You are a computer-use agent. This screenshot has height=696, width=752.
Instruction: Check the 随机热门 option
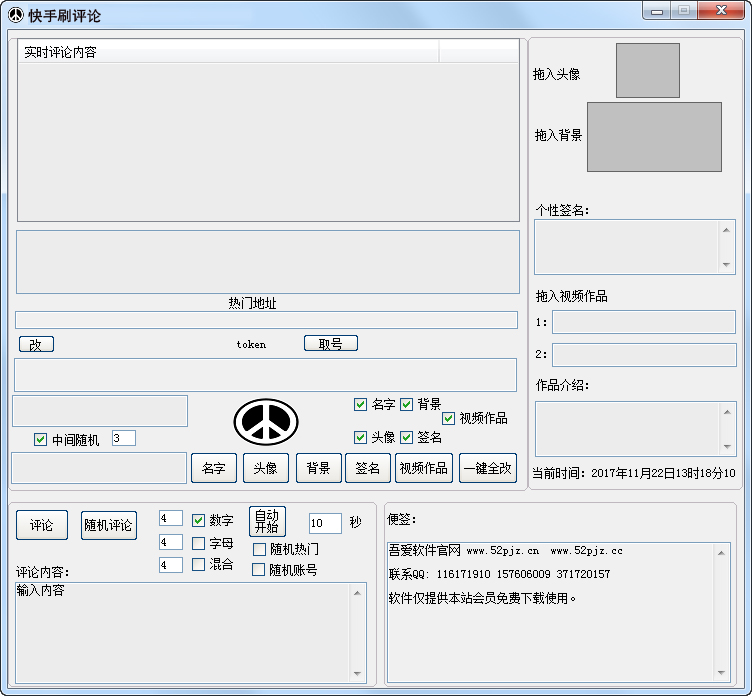[x=259, y=549]
